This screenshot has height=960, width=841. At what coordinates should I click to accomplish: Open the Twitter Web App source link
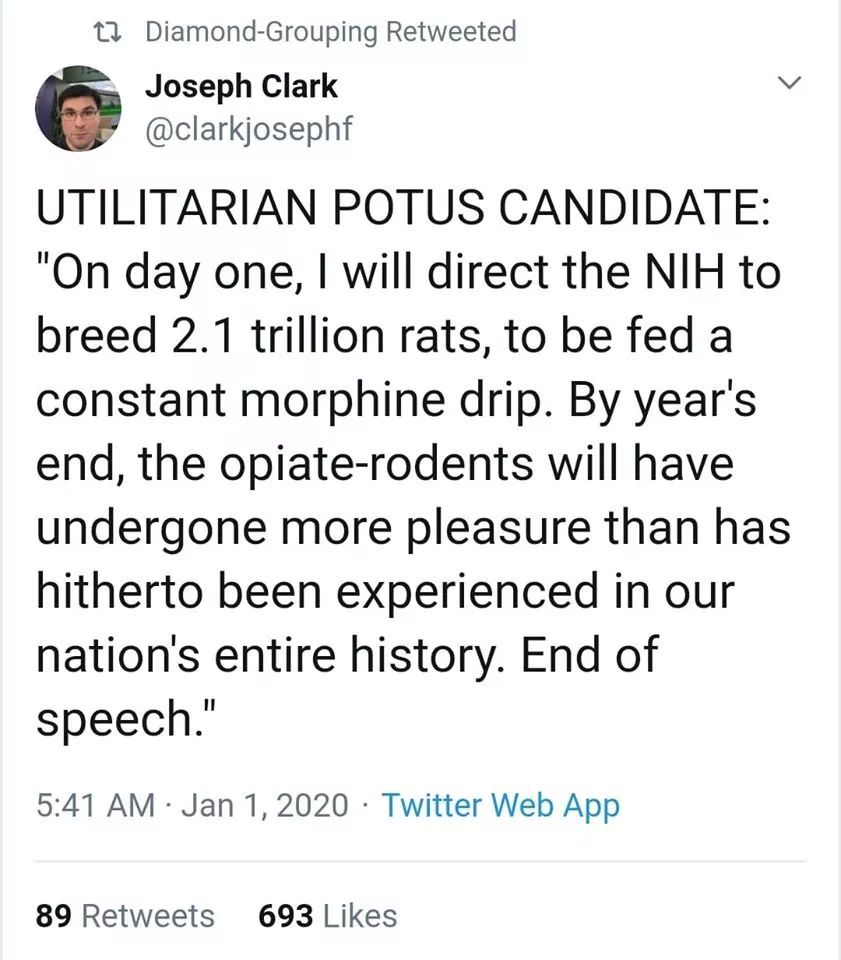500,805
